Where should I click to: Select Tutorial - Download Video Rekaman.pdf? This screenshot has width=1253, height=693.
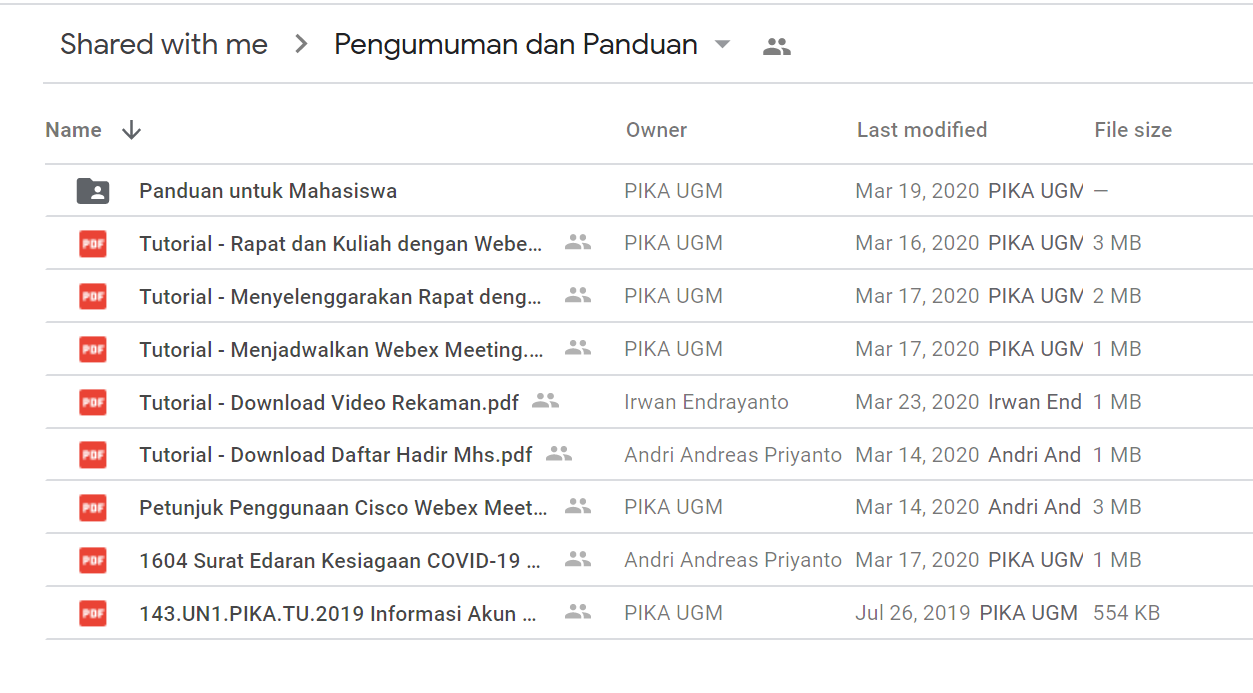tap(329, 402)
